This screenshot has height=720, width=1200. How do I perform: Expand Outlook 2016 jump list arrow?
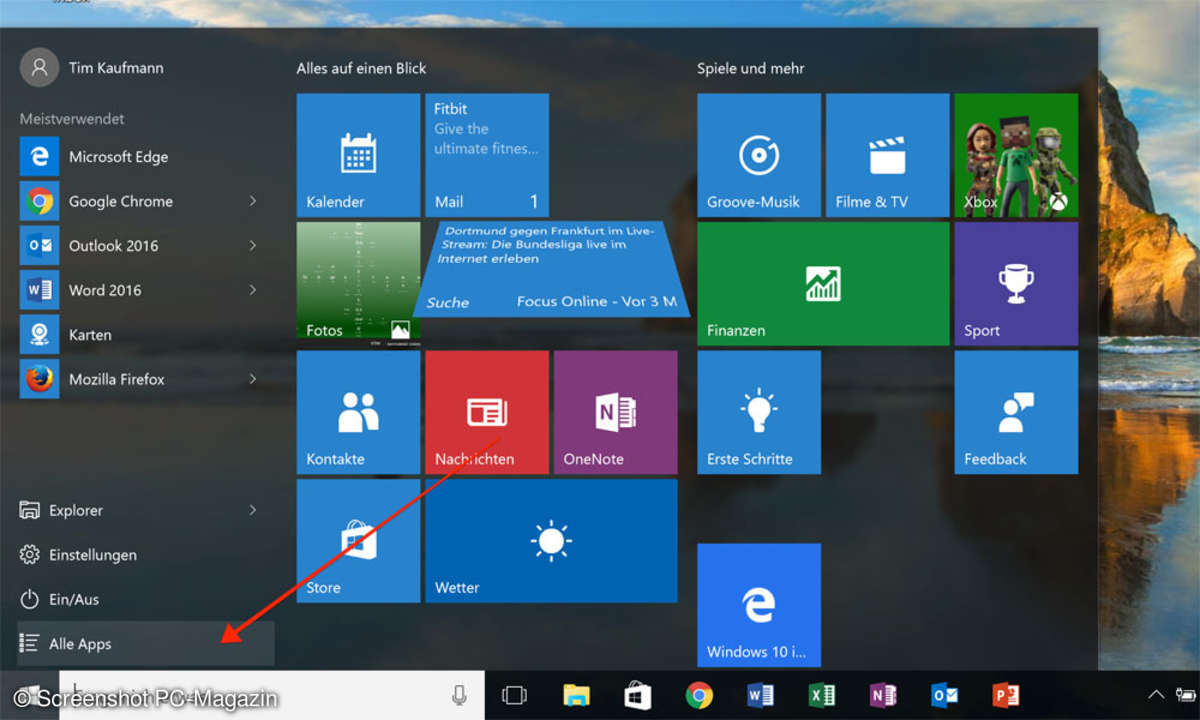pos(253,246)
